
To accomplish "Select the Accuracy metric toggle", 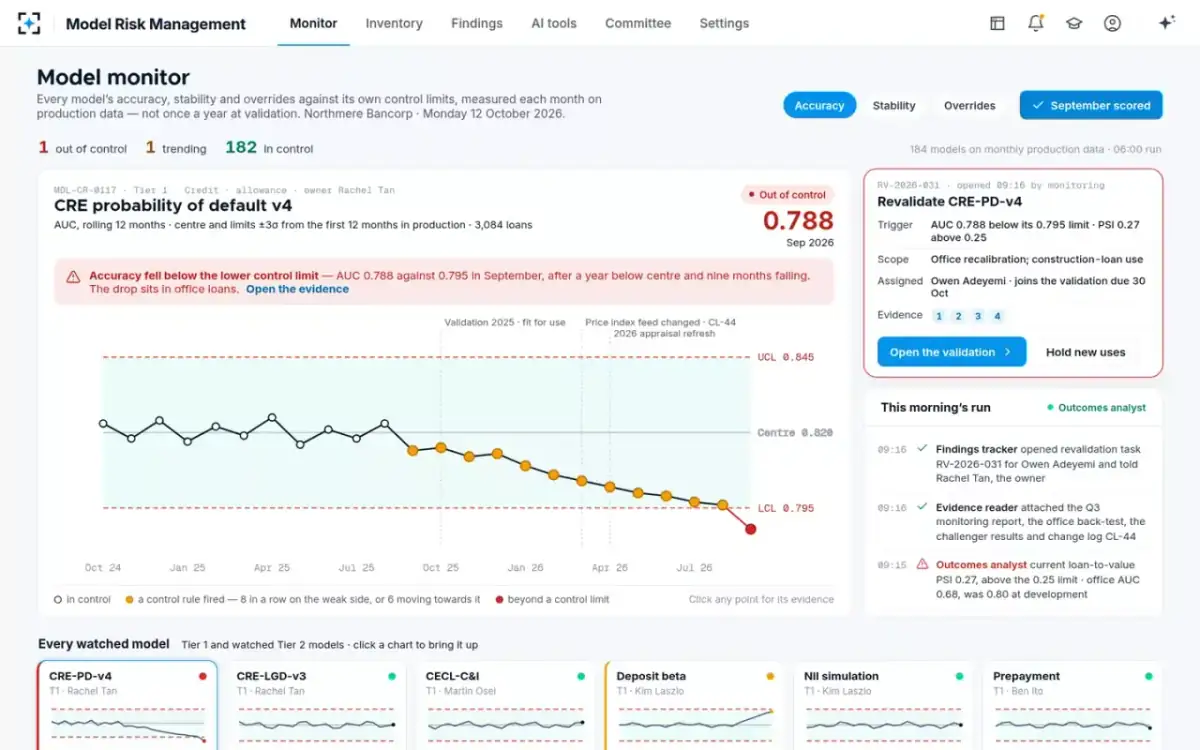I will tap(819, 105).
